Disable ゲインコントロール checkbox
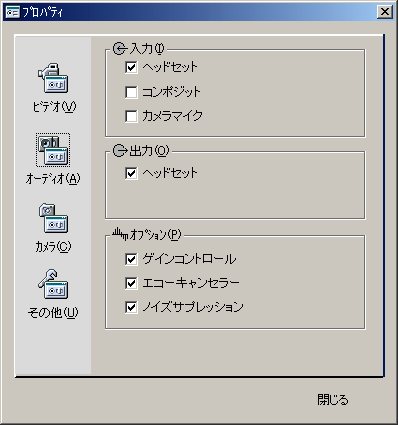The width and height of the screenshot is (398, 425). [131, 259]
